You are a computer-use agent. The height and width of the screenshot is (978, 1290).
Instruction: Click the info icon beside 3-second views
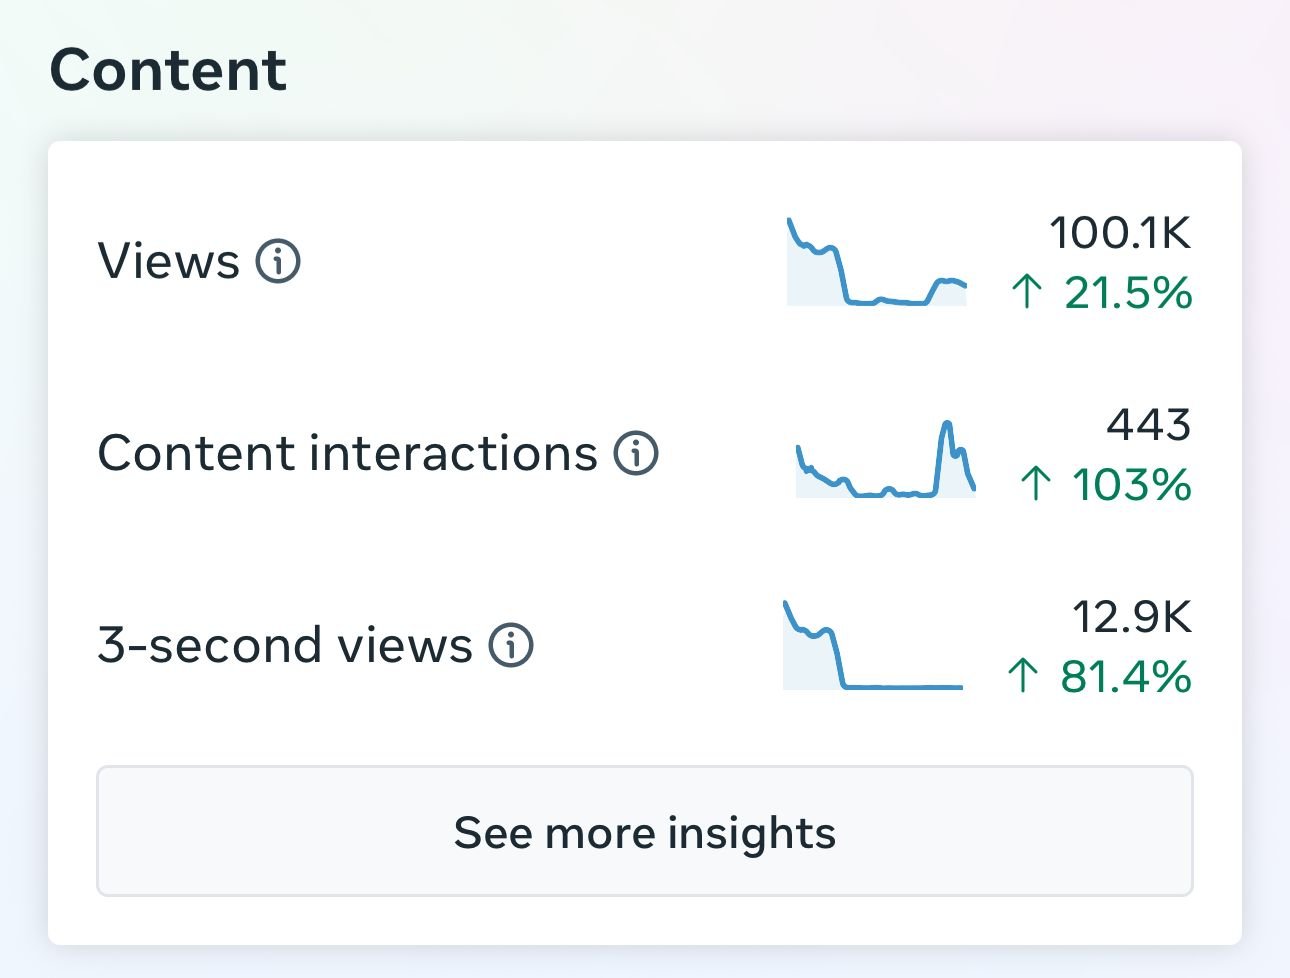[x=511, y=645]
